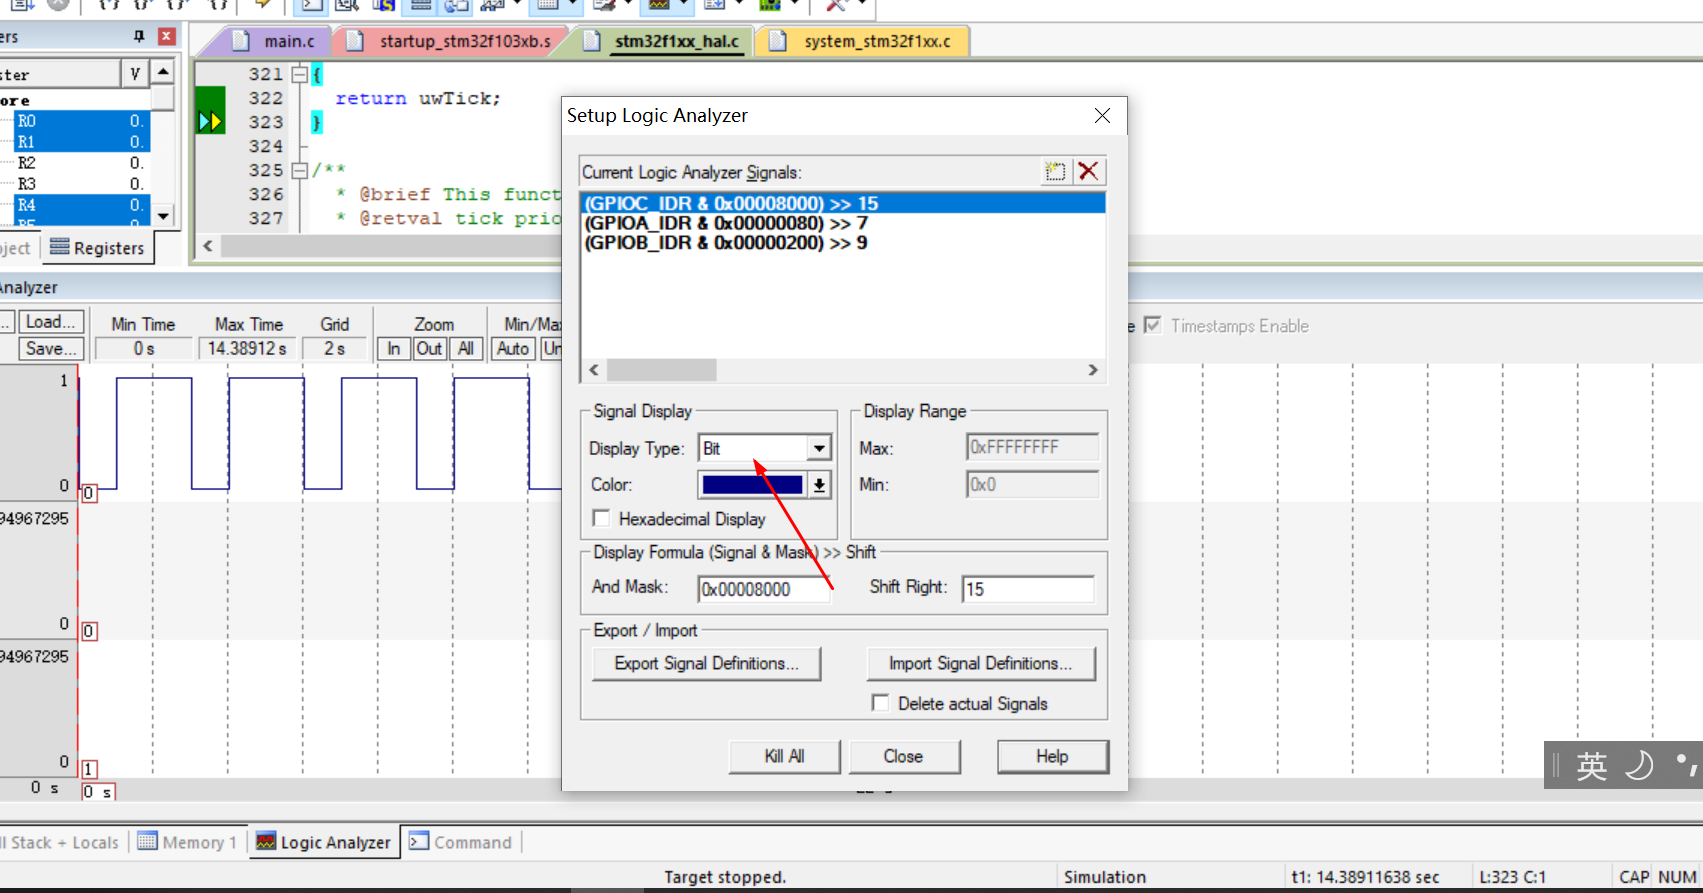Click the Close button in the dialog

coord(904,756)
